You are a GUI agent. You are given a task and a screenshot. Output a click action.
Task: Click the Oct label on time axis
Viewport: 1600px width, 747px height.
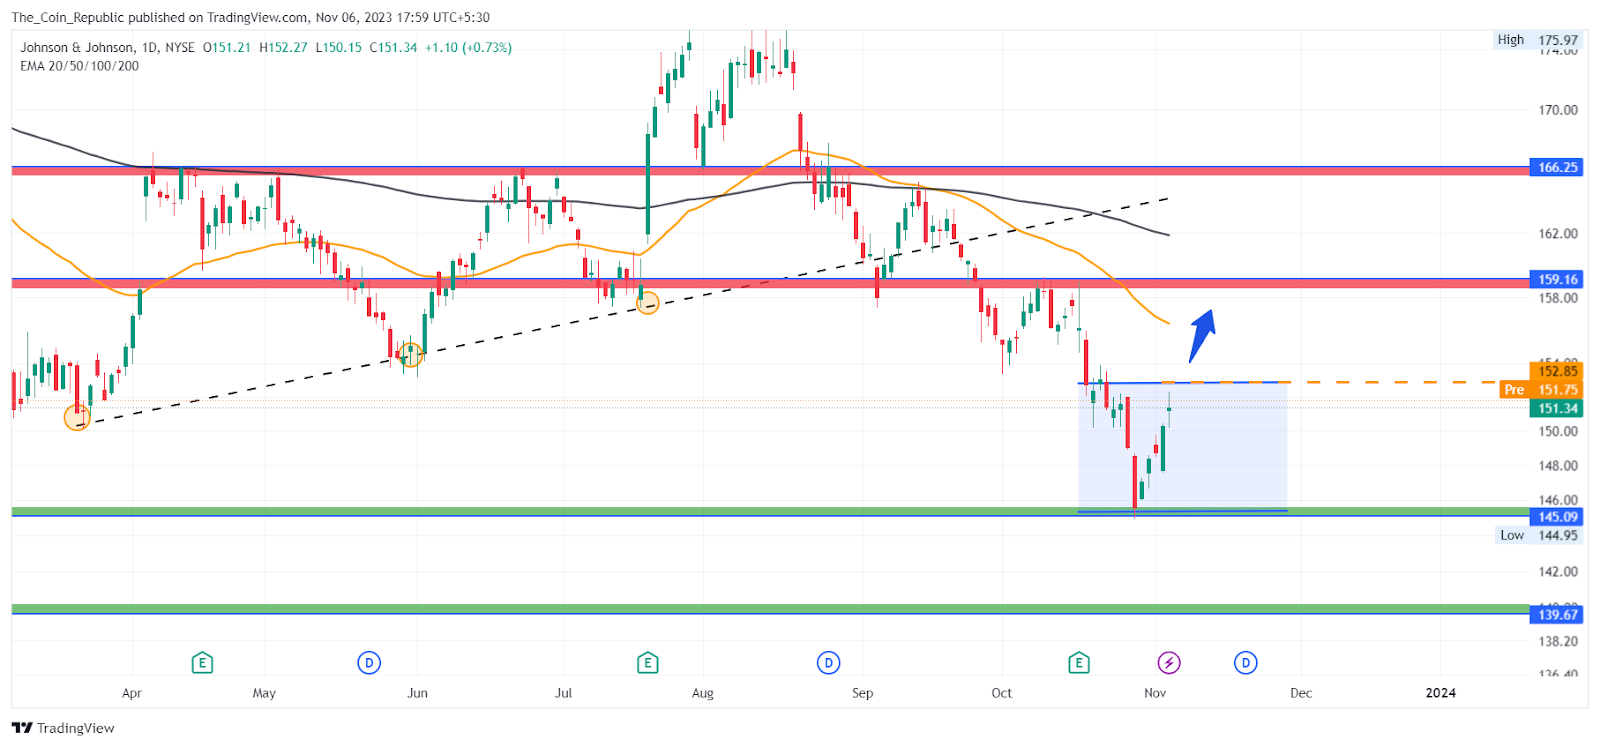(1001, 693)
